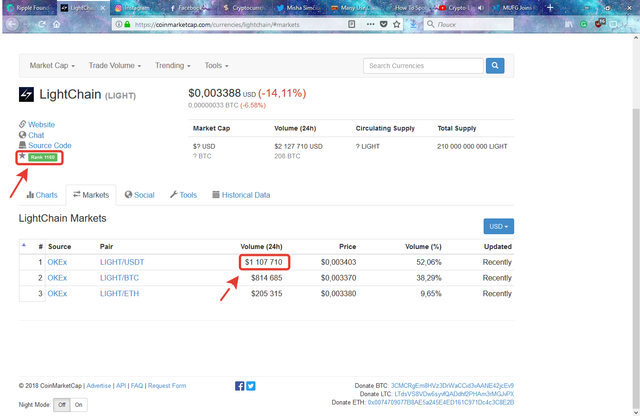640x416 pixels.
Task: Open the LIGHT/ETH pair link
Action: (x=119, y=294)
